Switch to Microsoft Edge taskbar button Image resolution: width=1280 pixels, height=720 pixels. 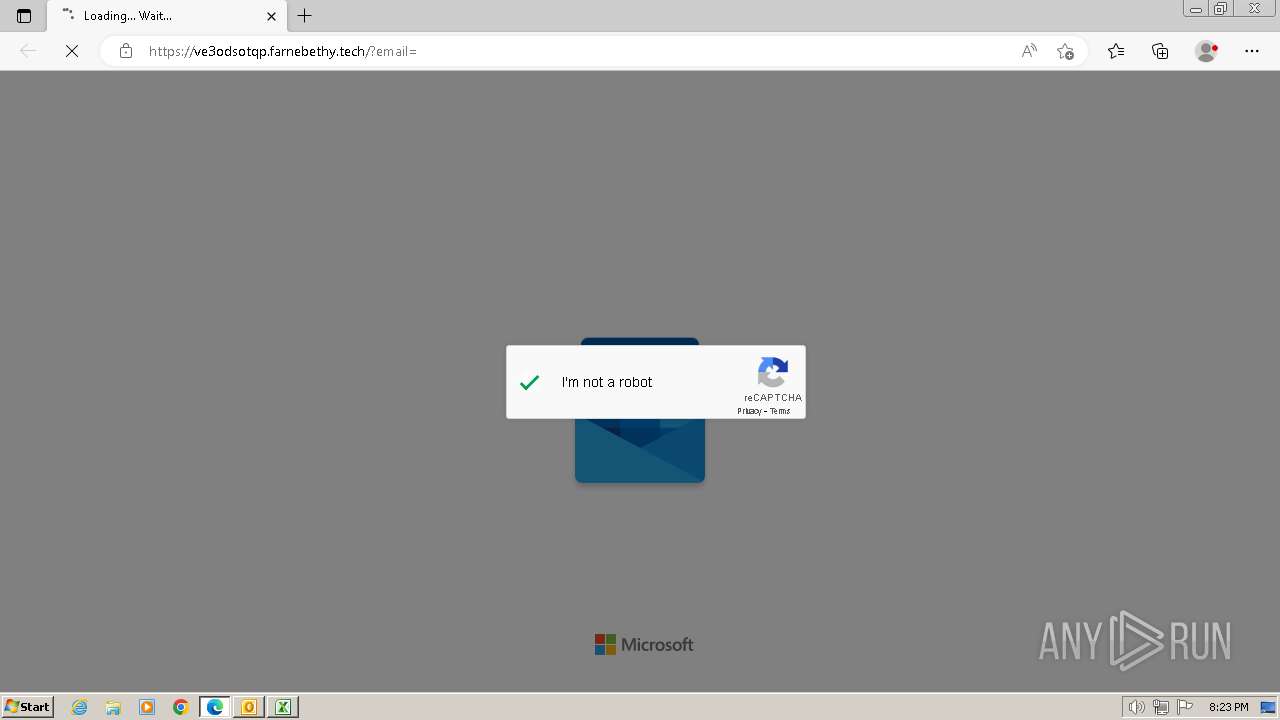[215, 707]
